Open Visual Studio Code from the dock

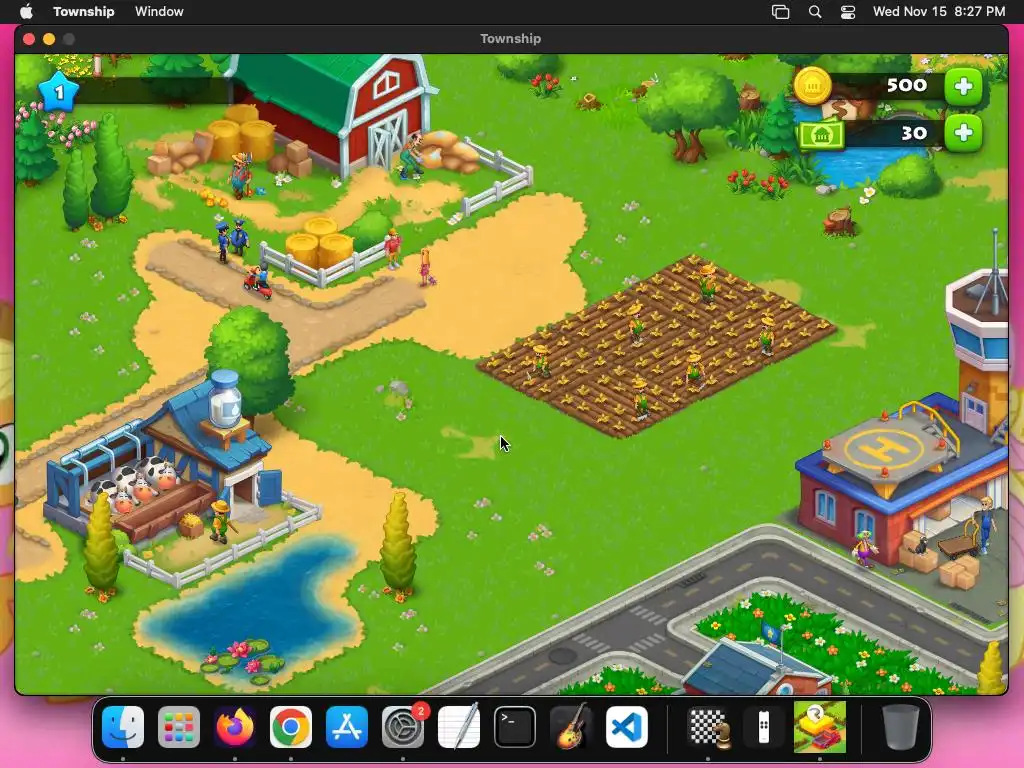(x=627, y=726)
